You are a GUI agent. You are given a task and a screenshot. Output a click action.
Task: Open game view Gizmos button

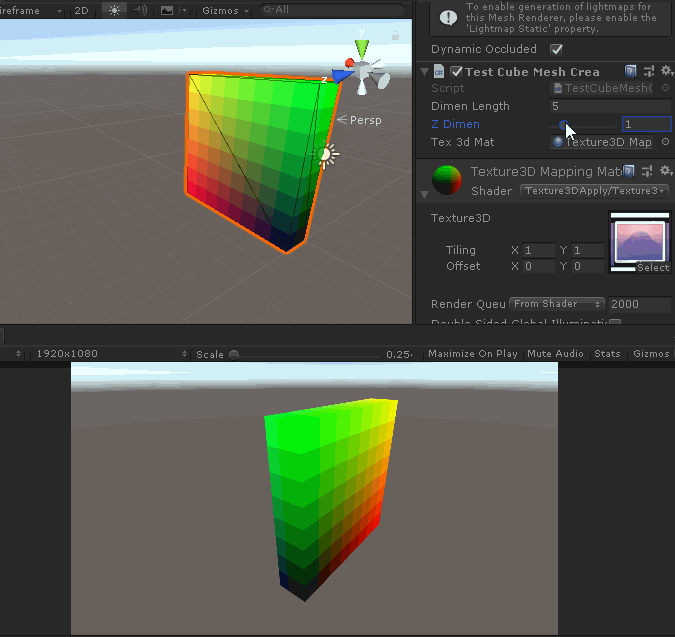pyautogui.click(x=651, y=354)
